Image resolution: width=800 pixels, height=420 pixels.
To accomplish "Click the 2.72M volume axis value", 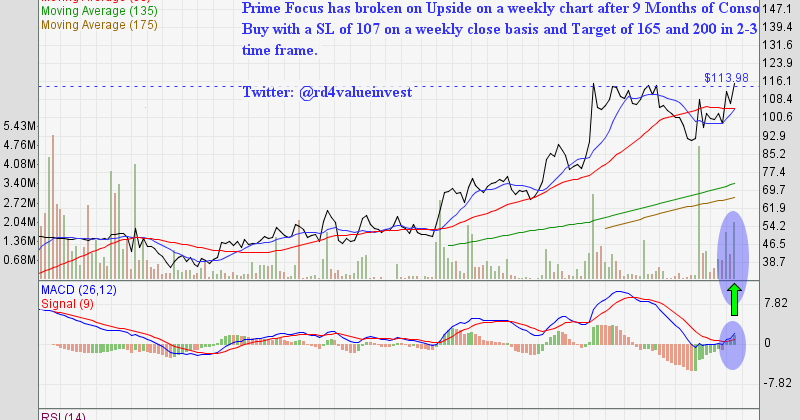I will (19, 203).
